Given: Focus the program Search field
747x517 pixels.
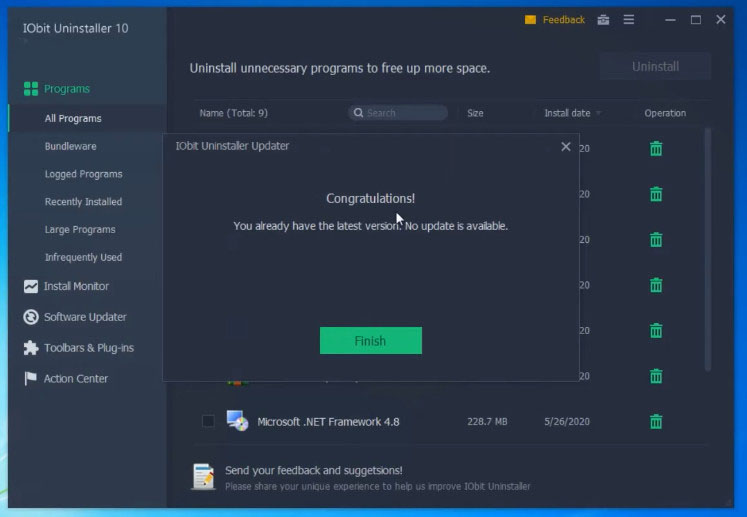Looking at the screenshot, I should pos(398,113).
